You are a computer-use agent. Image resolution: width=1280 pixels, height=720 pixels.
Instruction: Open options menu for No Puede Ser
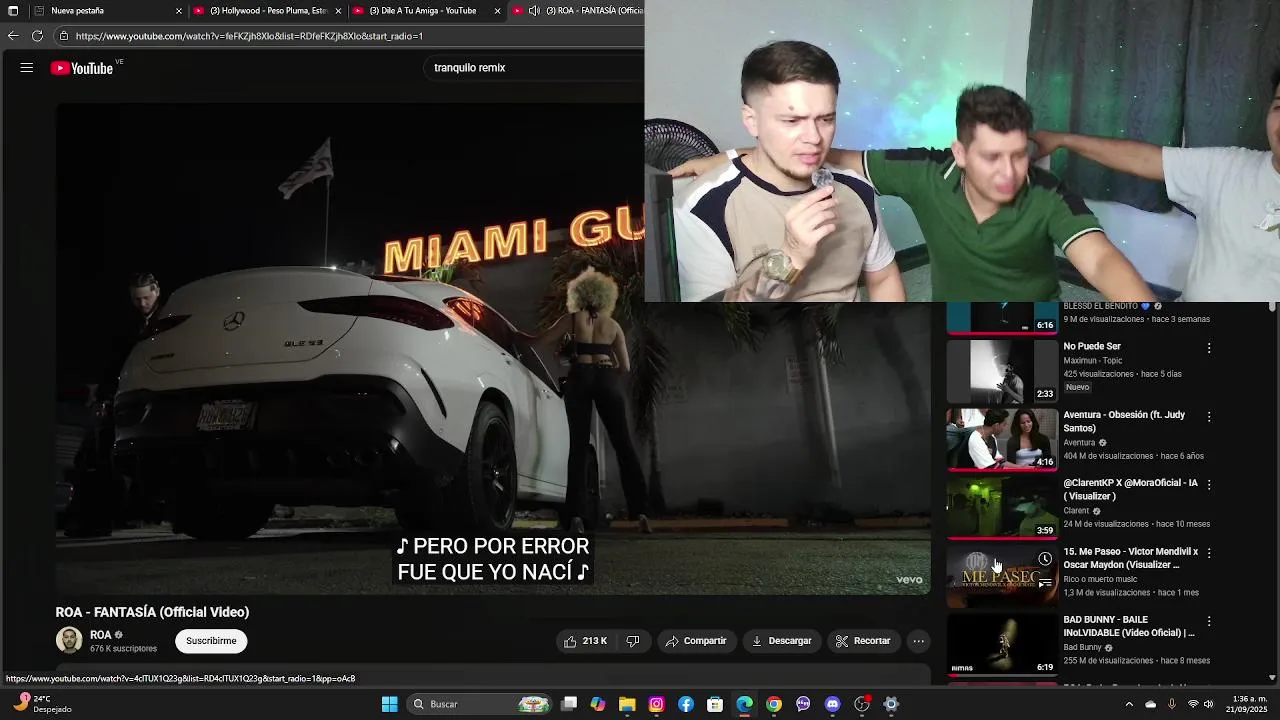(x=1209, y=348)
